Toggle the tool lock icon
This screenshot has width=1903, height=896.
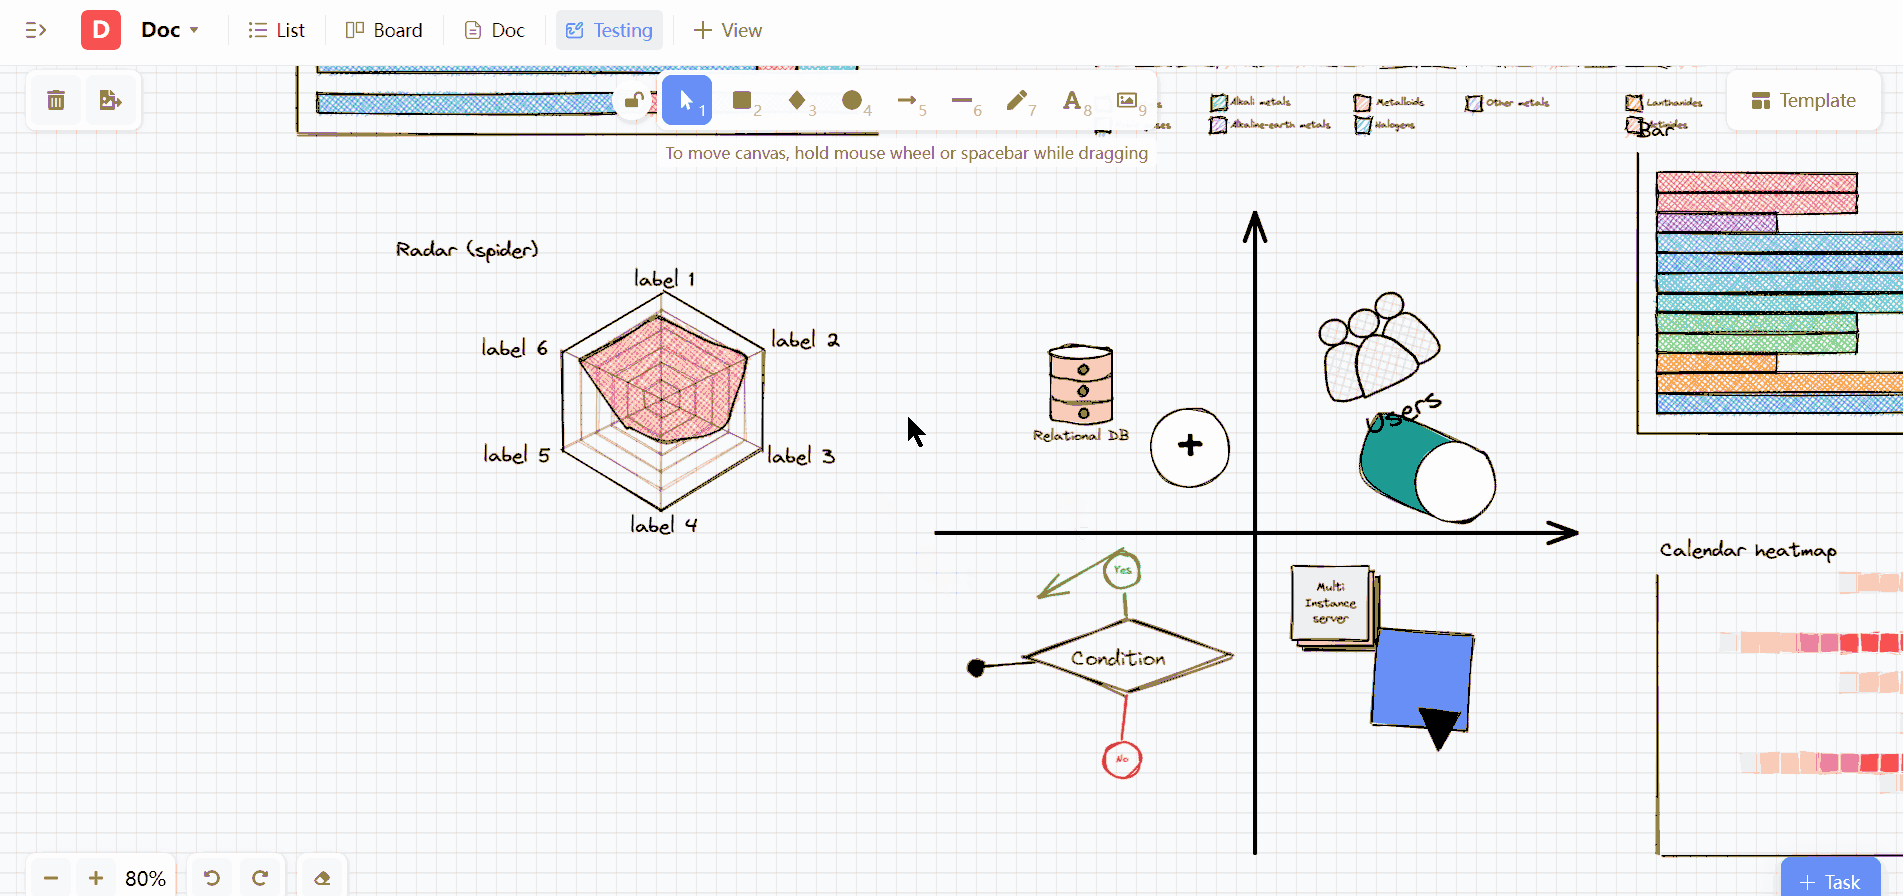[633, 100]
